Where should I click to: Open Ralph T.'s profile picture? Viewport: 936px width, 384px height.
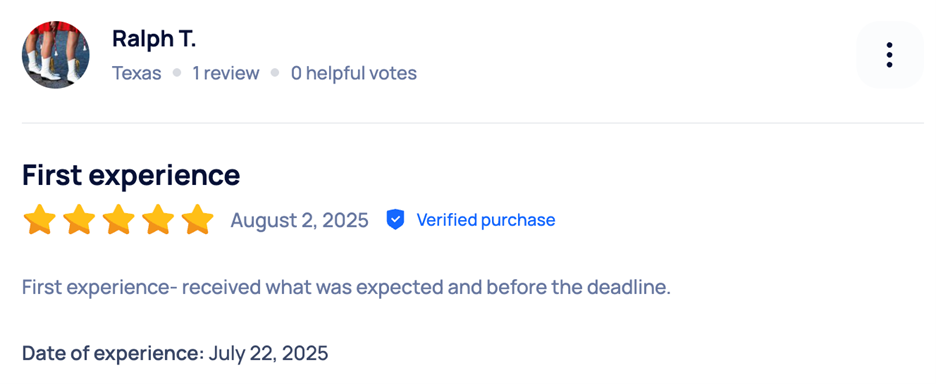[56, 55]
